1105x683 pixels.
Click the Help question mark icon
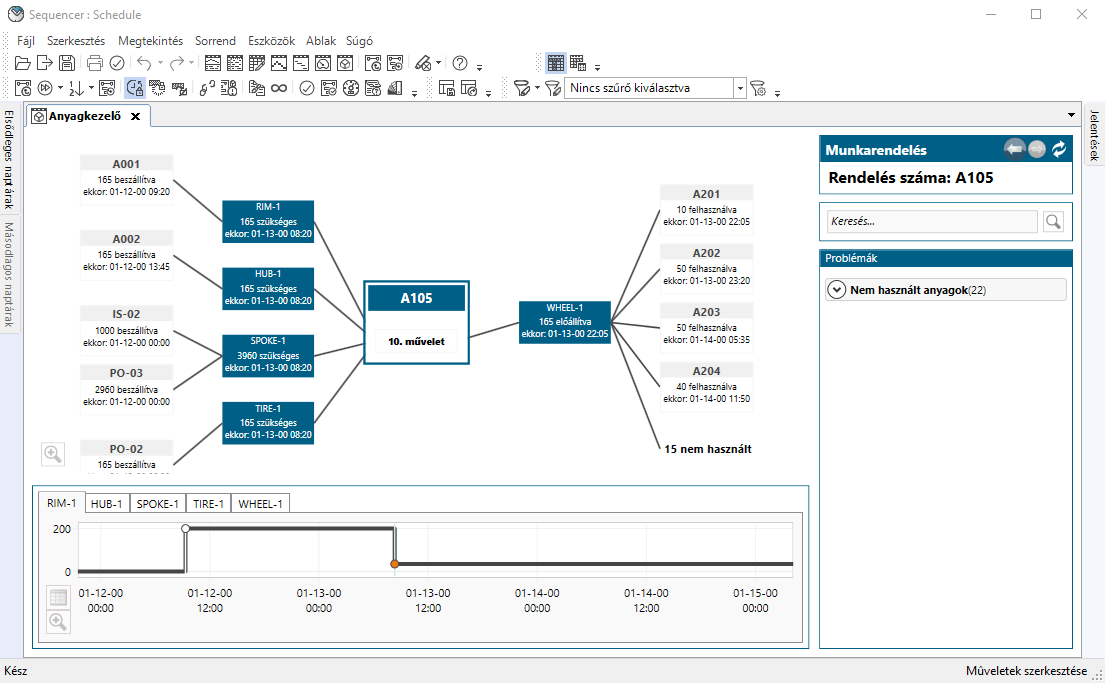coord(460,63)
